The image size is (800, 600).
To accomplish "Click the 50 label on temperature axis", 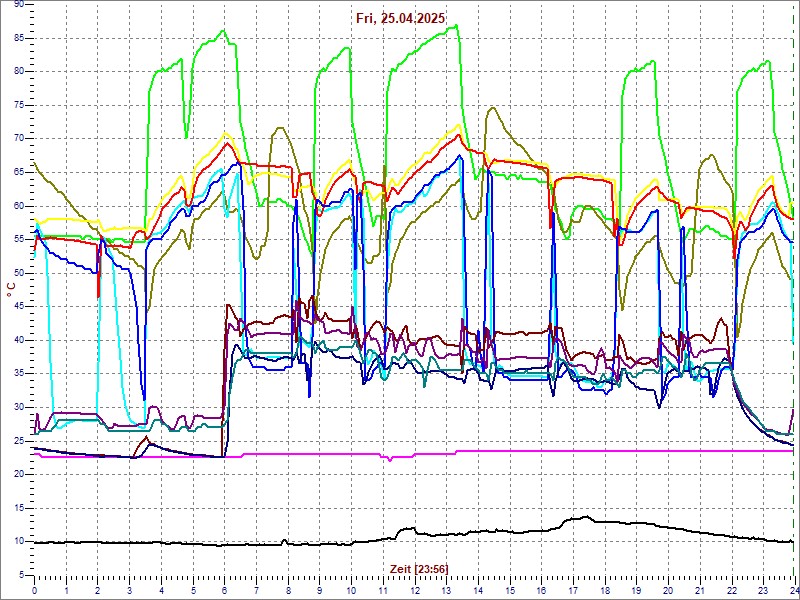I will click(19, 273).
